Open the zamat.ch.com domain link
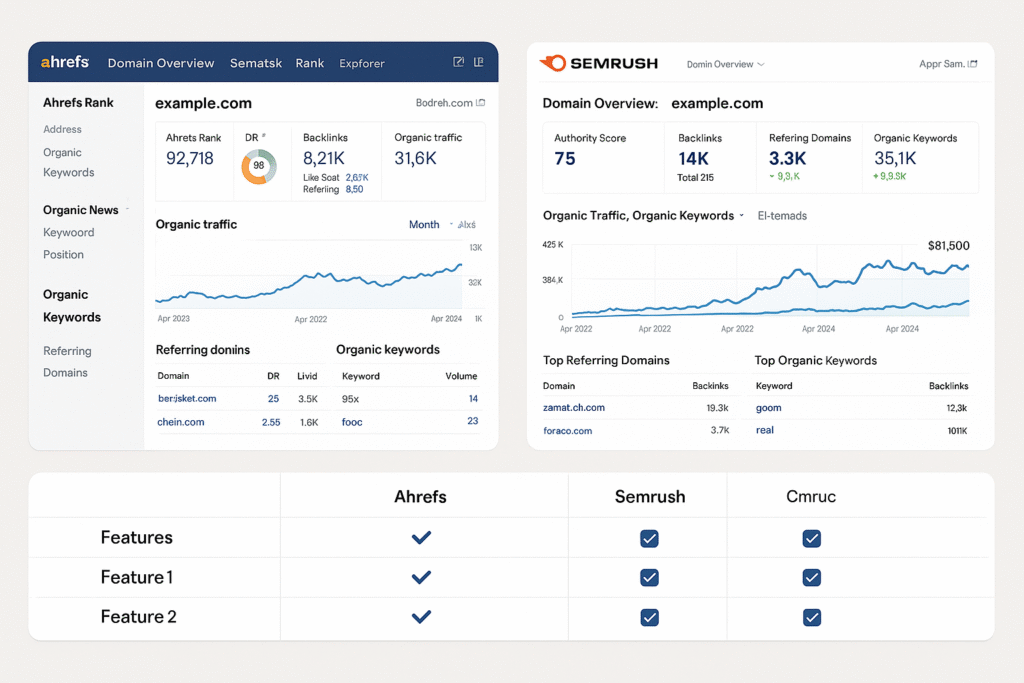This screenshot has width=1024, height=683. (573, 407)
